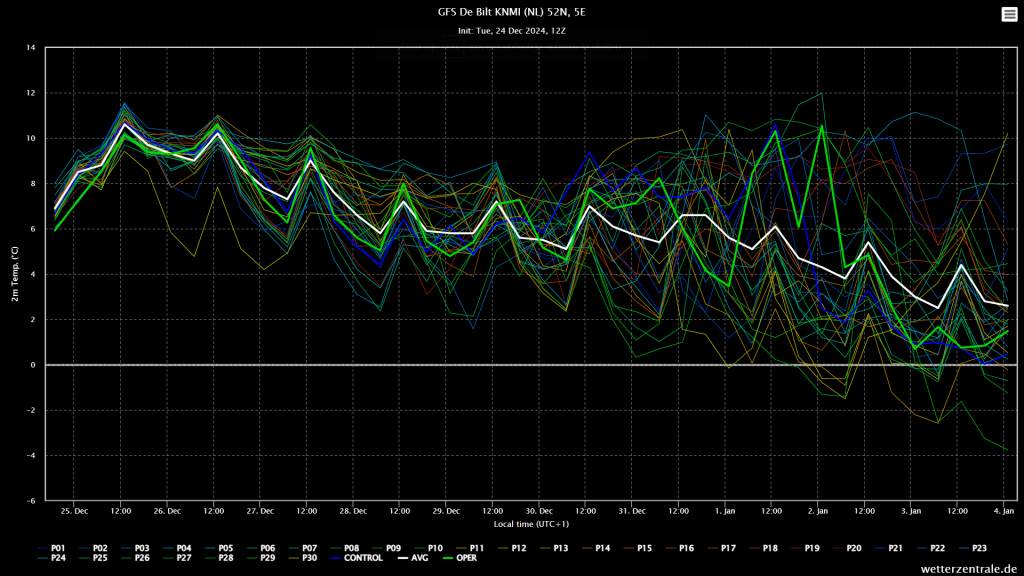The image size is (1024, 576).
Task: Hide ensemble member P30 in legend
Action: coord(303,558)
